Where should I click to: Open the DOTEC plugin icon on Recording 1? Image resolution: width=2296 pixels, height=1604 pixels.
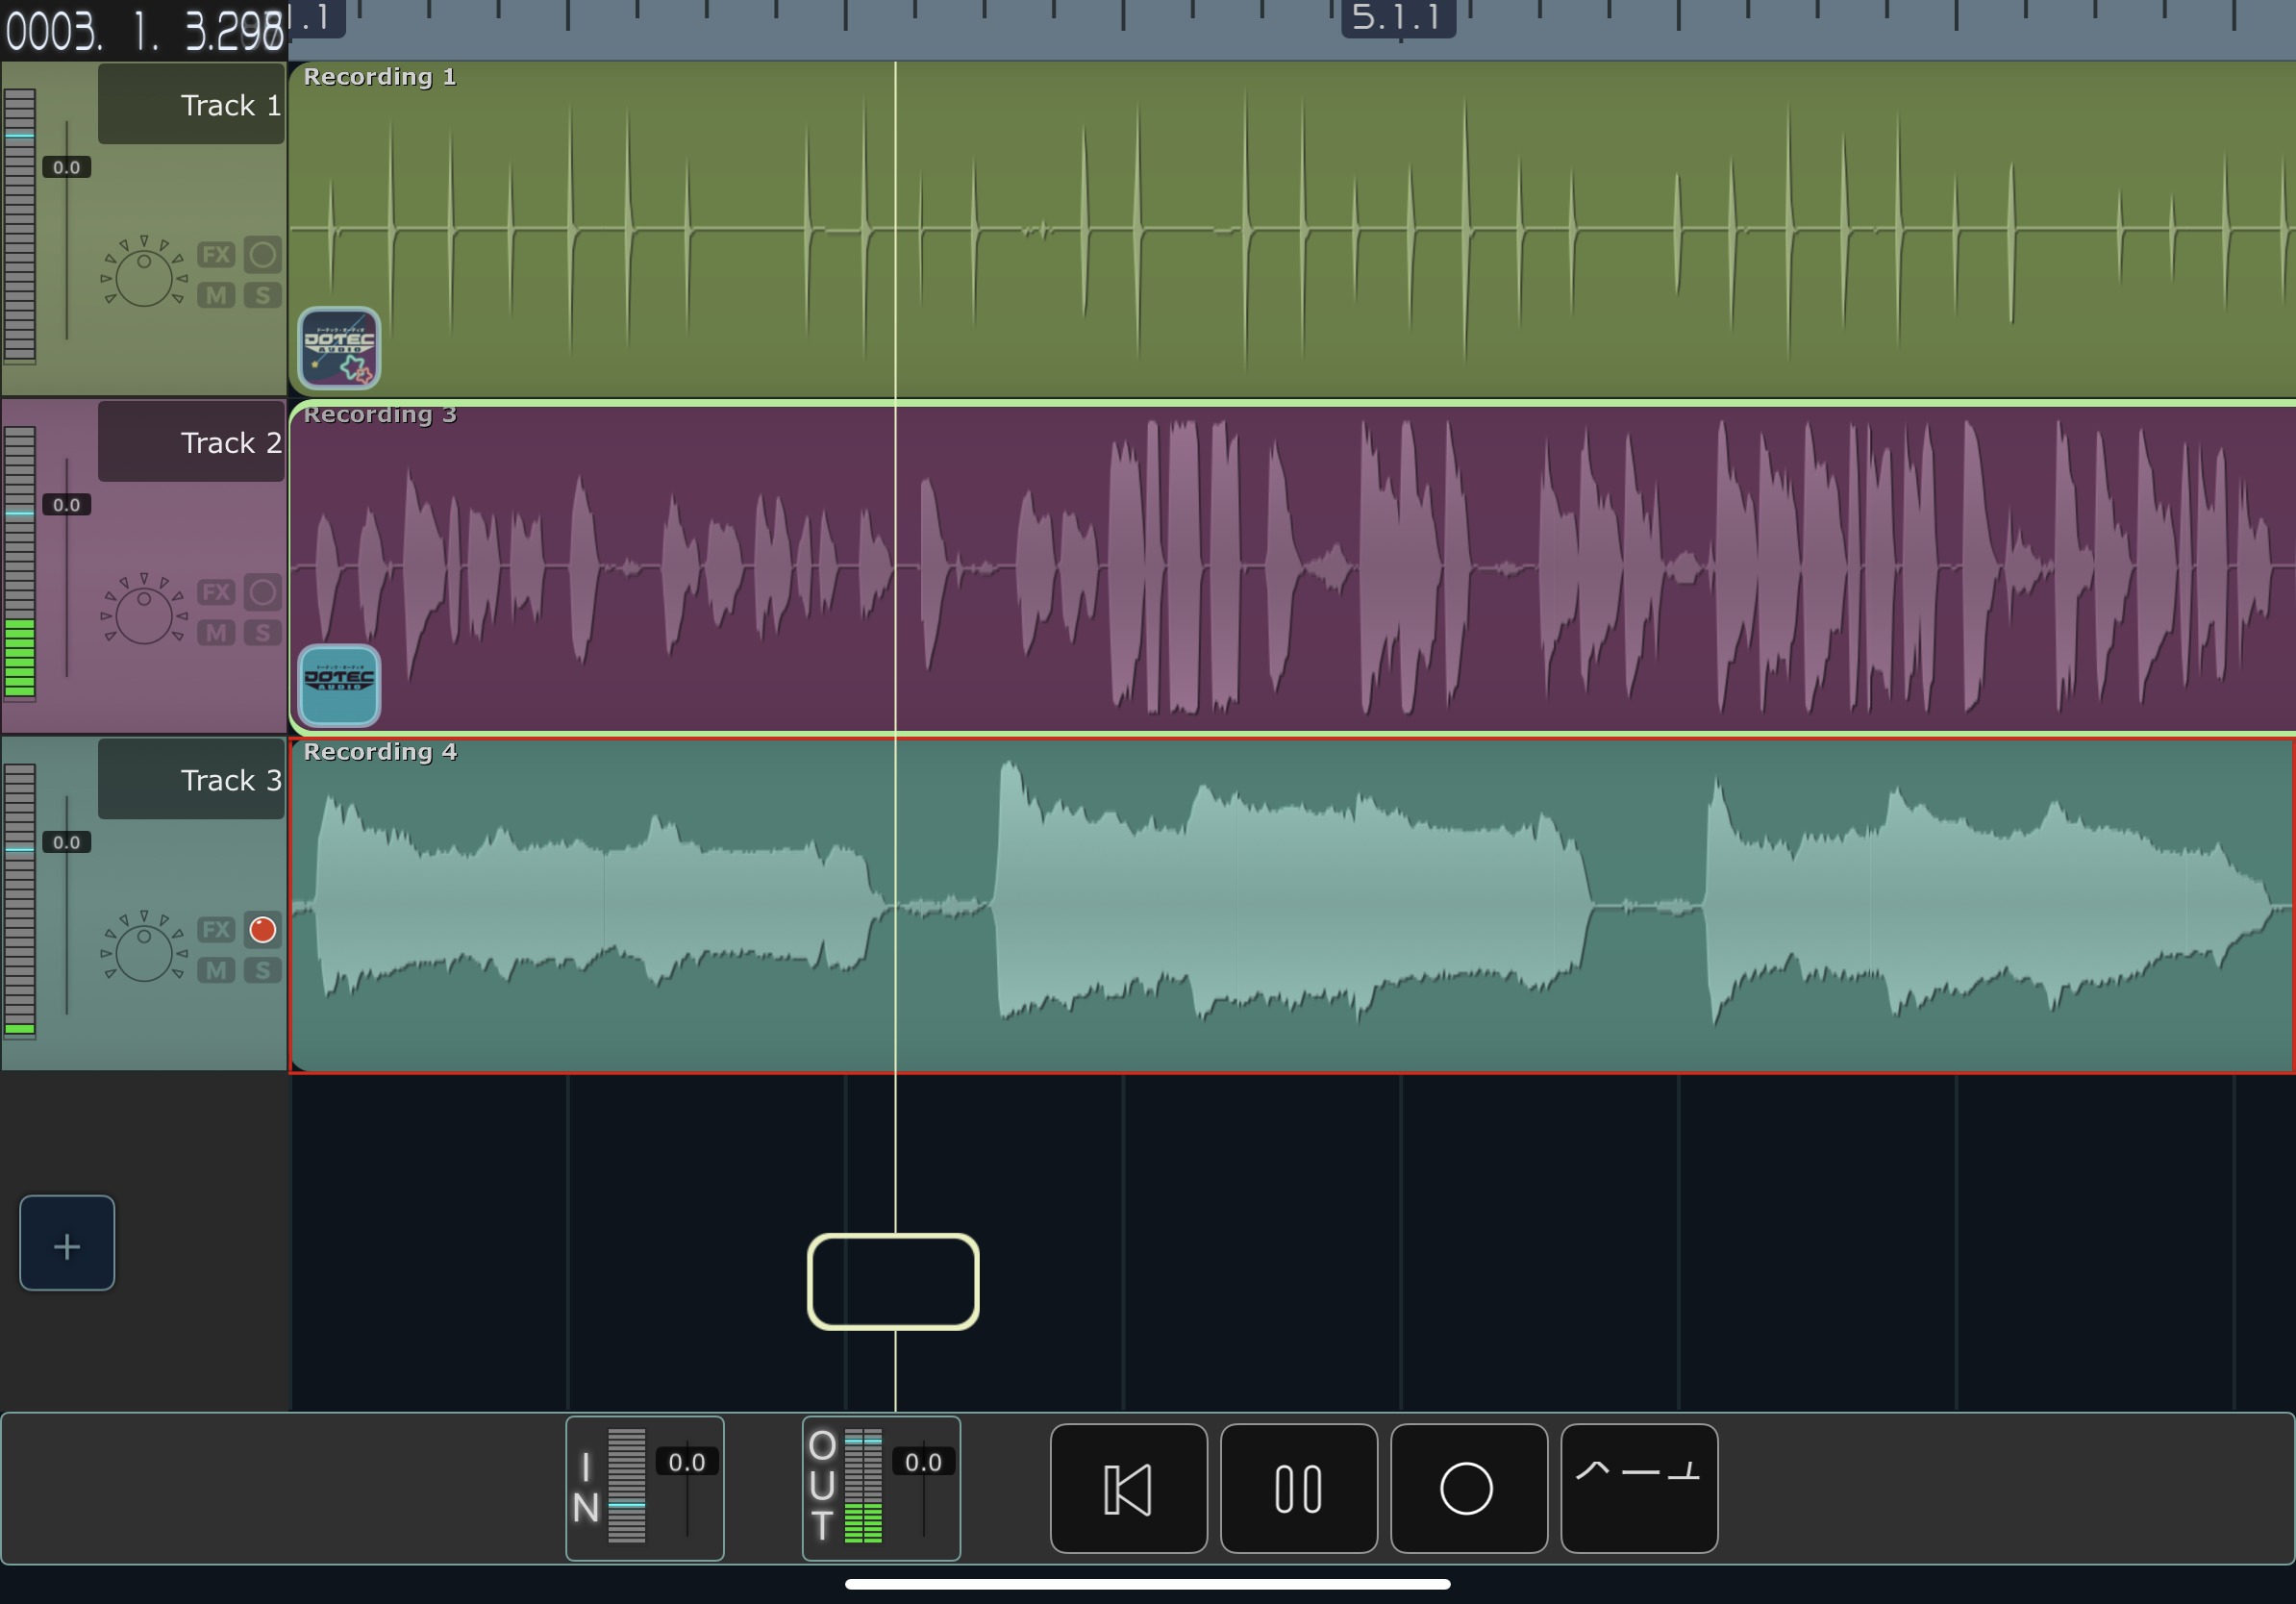339,348
